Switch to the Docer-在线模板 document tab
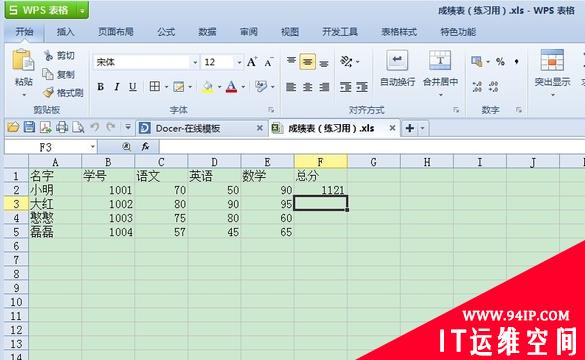The image size is (585, 360). [x=201, y=128]
